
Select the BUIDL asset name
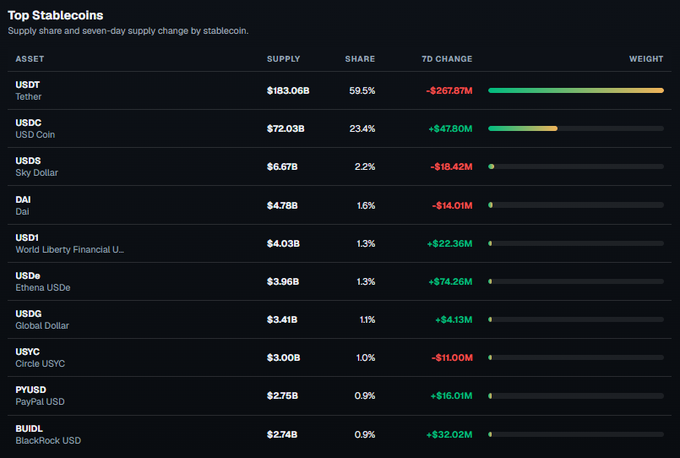[x=29, y=429]
